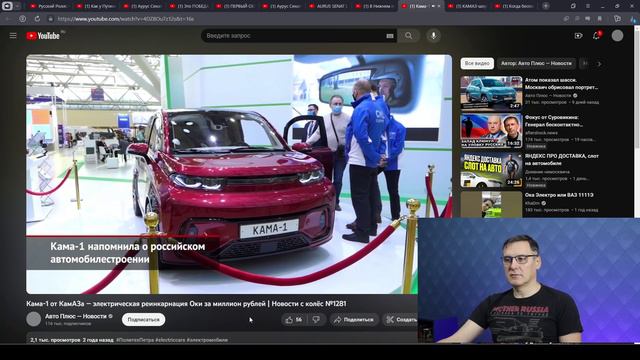Click the 'Поделиться' share button
Image resolution: width=640 pixels, height=360 pixels.
[x=354, y=320]
